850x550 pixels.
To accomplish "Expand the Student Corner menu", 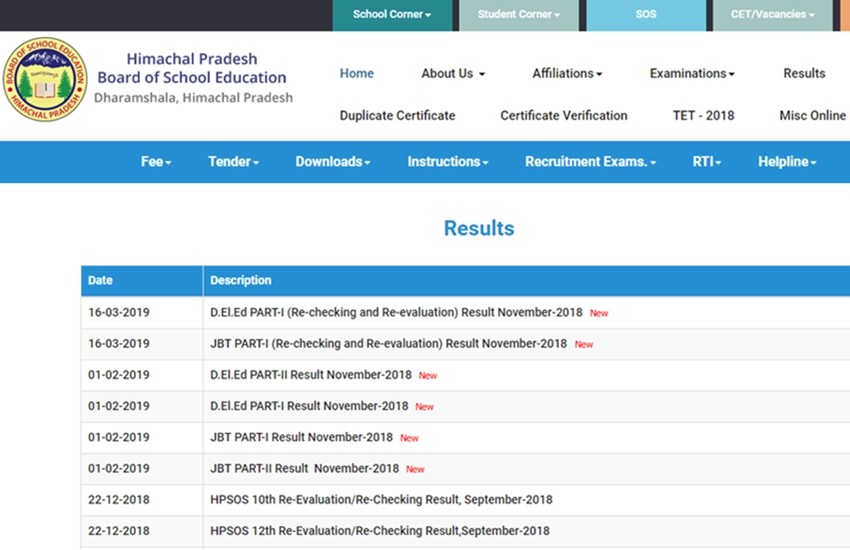I will pyautogui.click(x=518, y=15).
